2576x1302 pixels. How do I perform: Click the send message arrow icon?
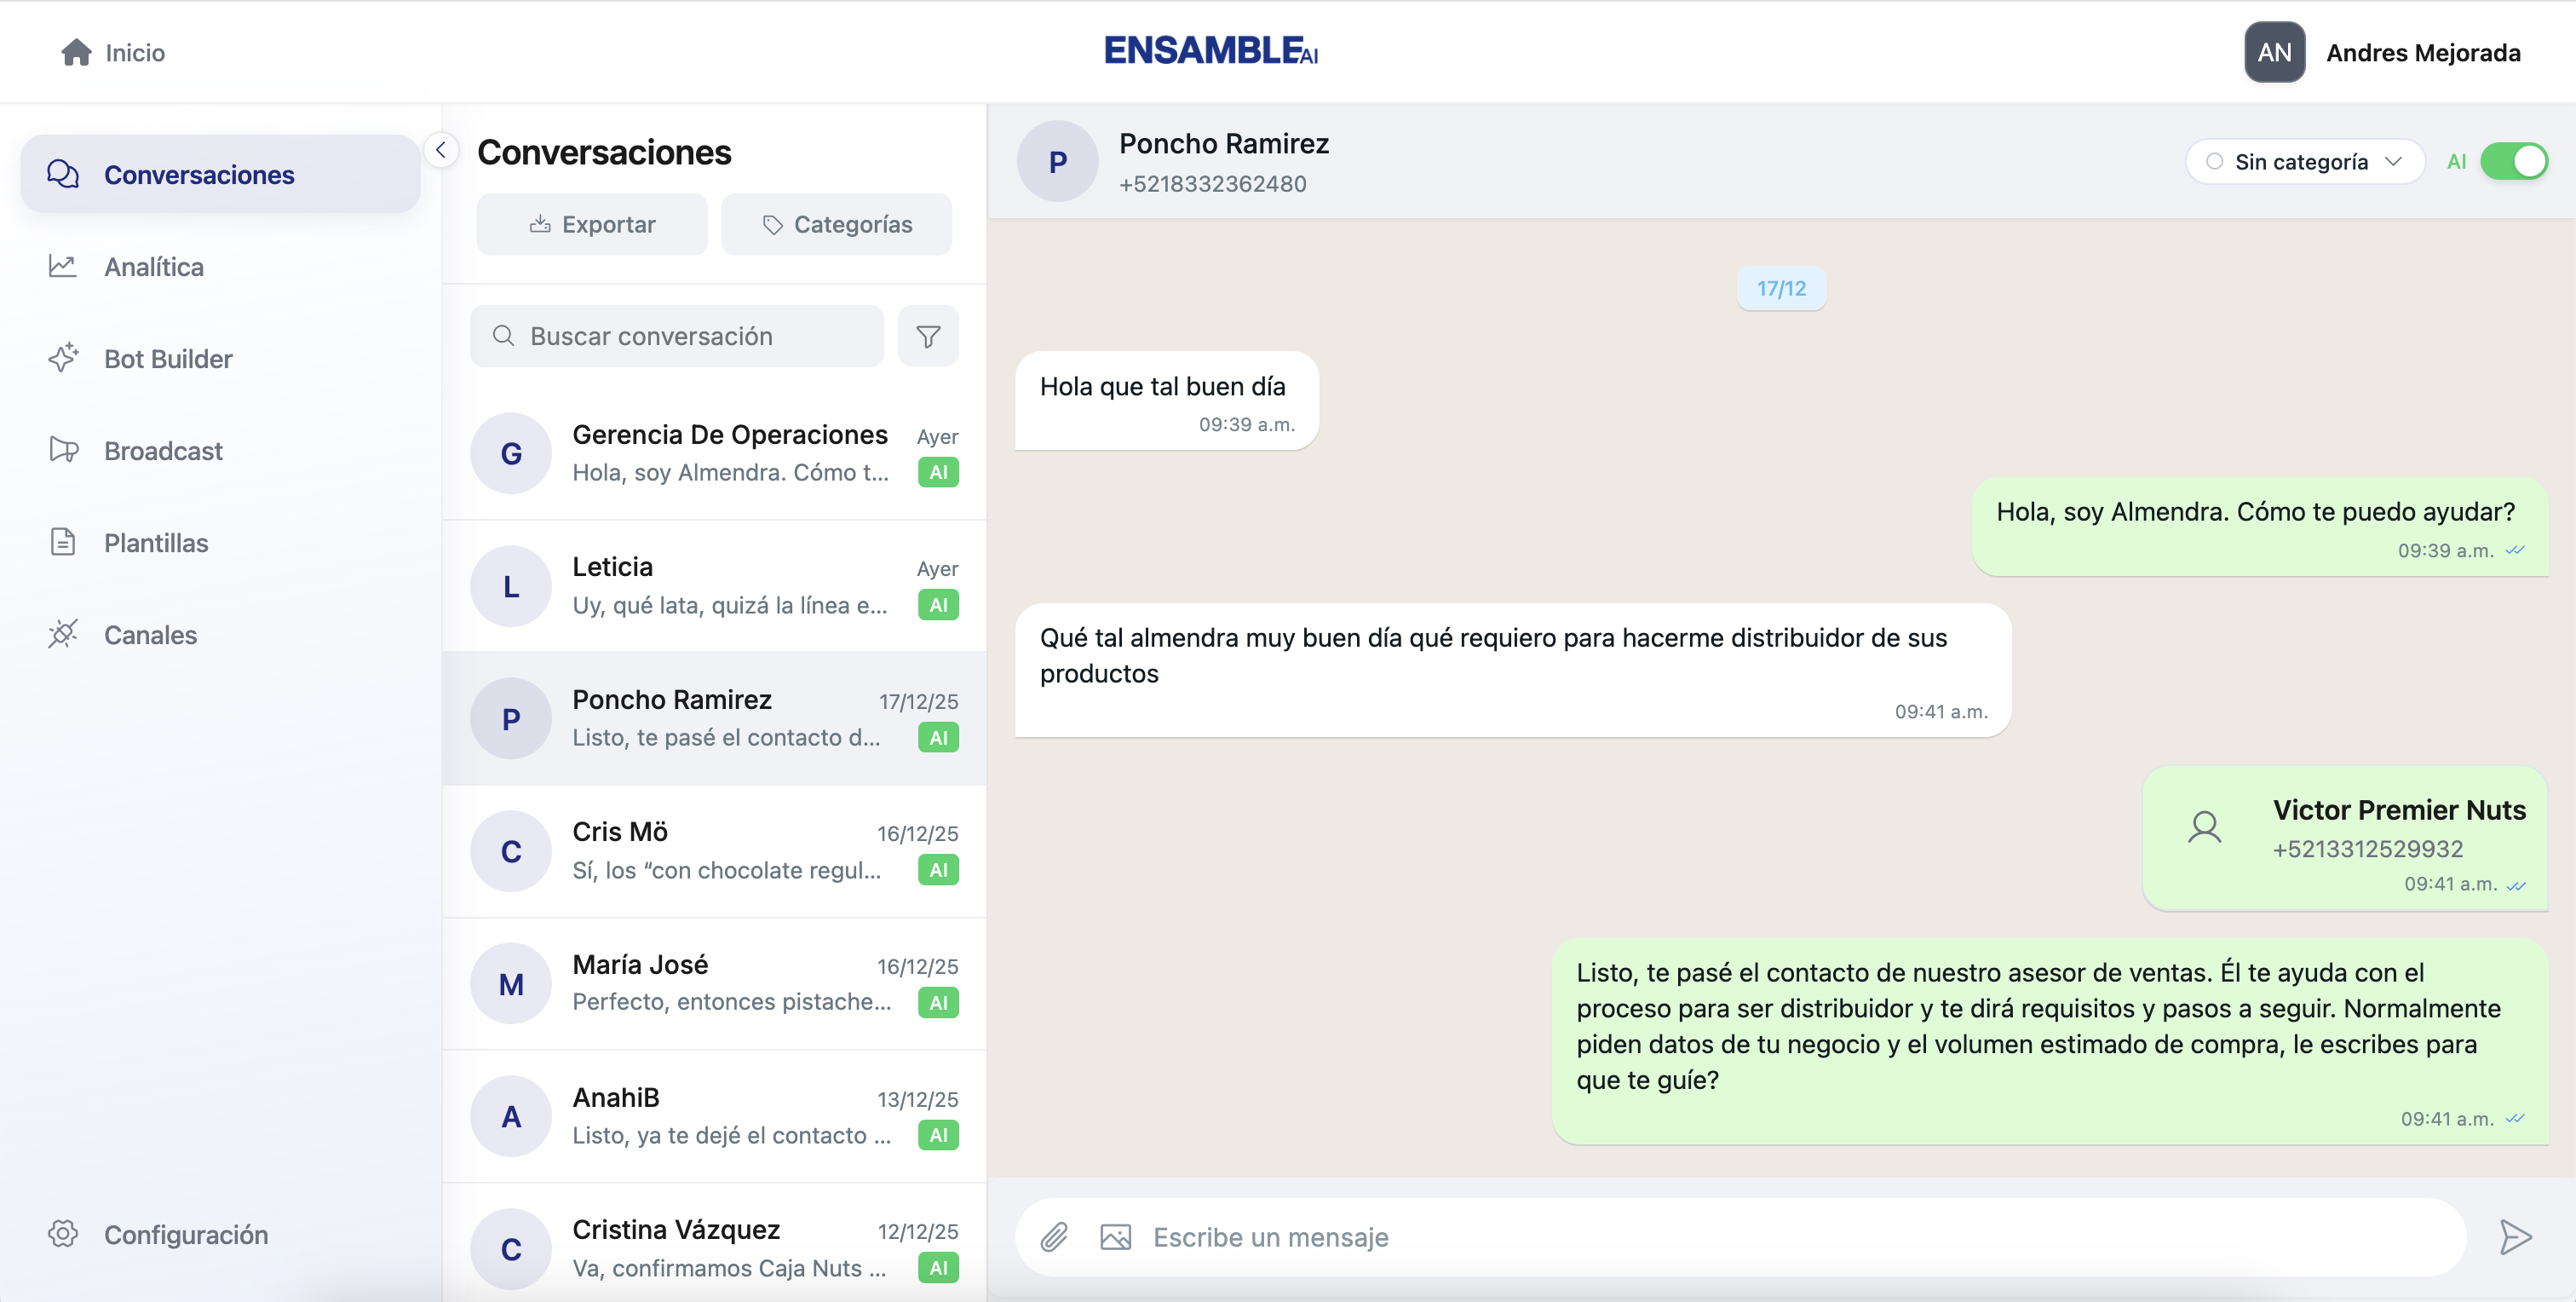(x=2514, y=1237)
